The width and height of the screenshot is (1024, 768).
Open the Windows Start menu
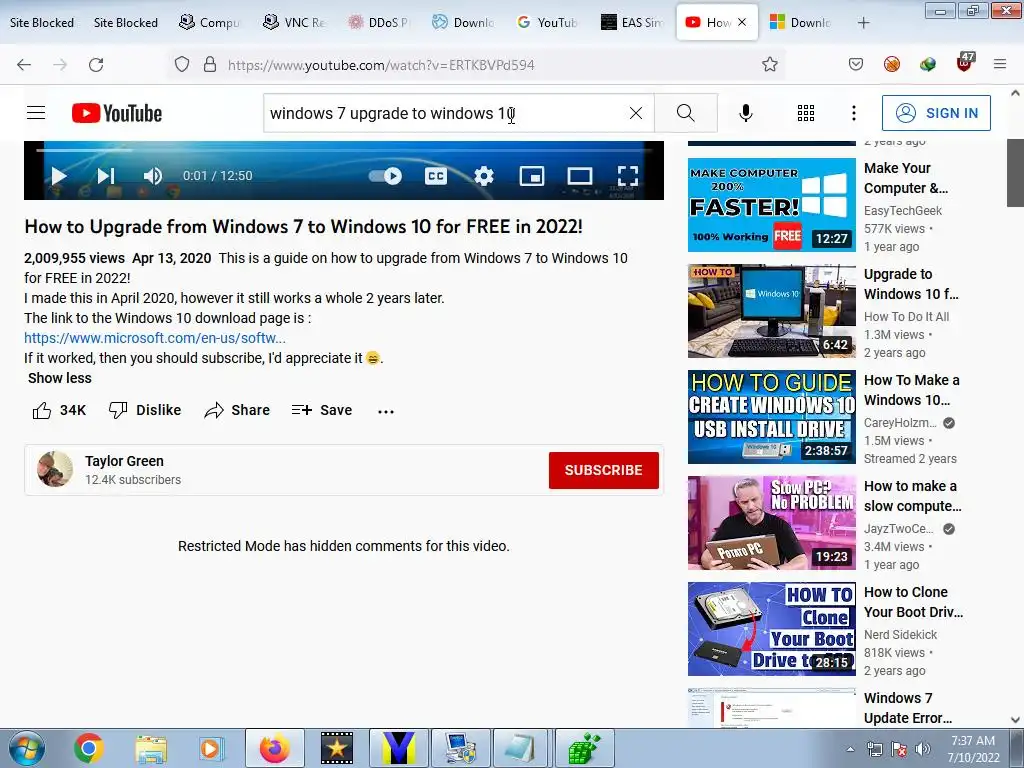tap(25, 748)
